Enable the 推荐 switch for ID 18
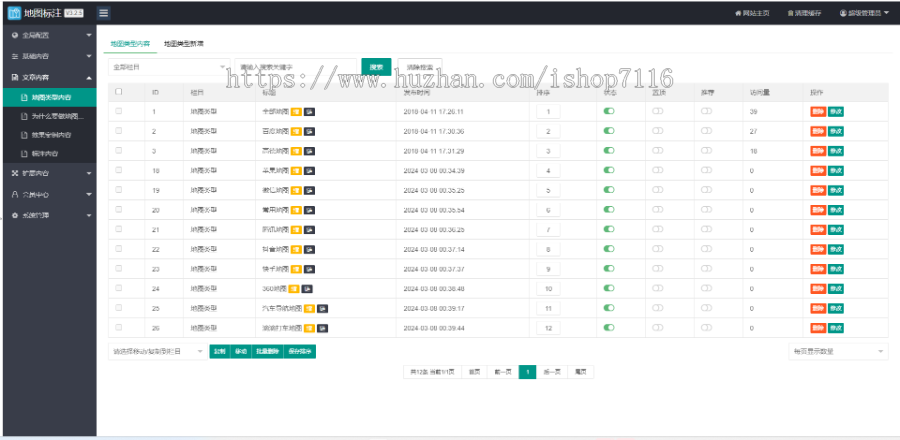This screenshot has width=900, height=440. tap(707, 170)
